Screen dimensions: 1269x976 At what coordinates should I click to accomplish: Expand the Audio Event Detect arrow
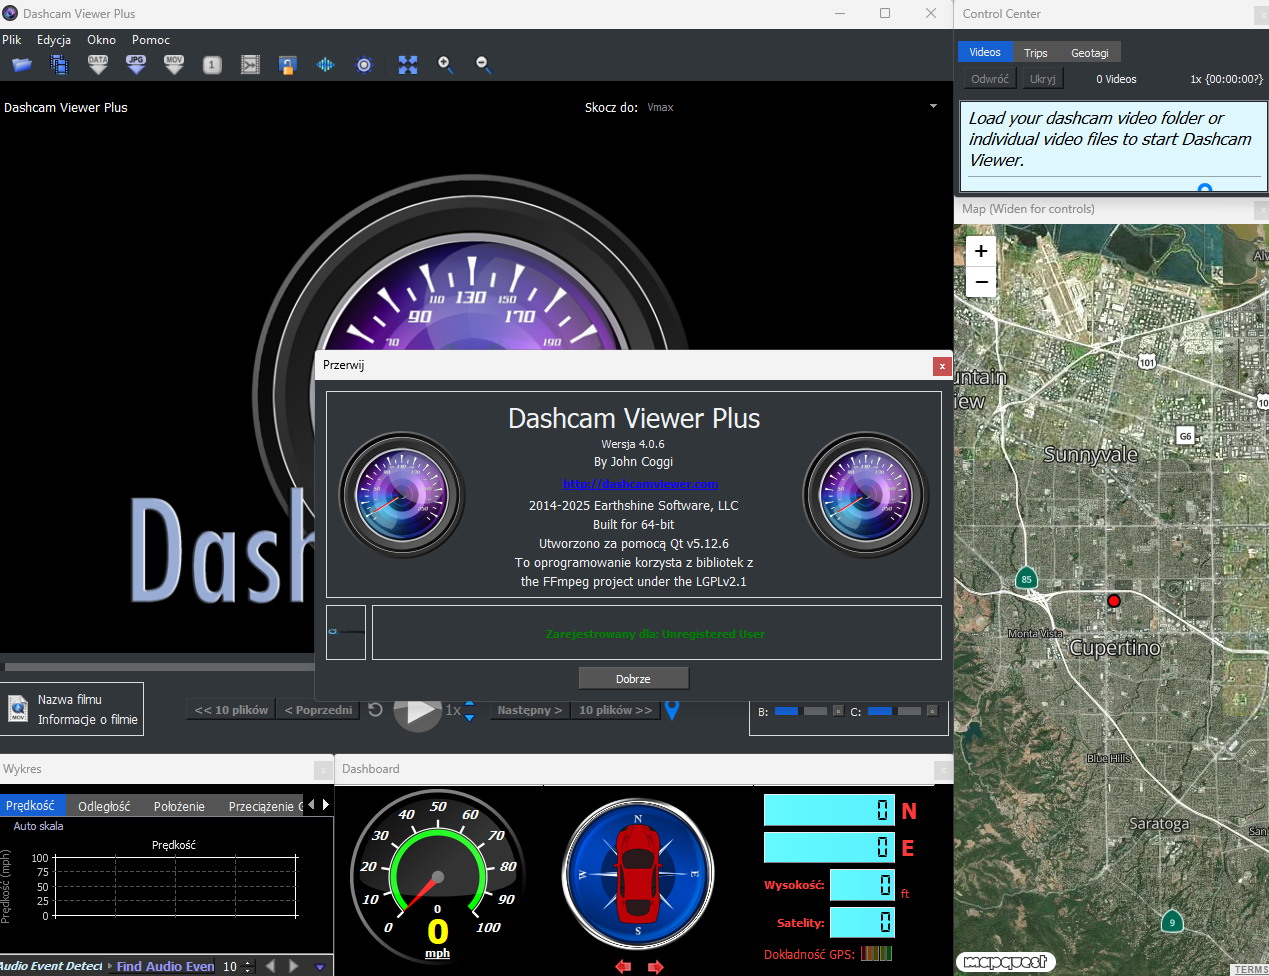coord(110,966)
